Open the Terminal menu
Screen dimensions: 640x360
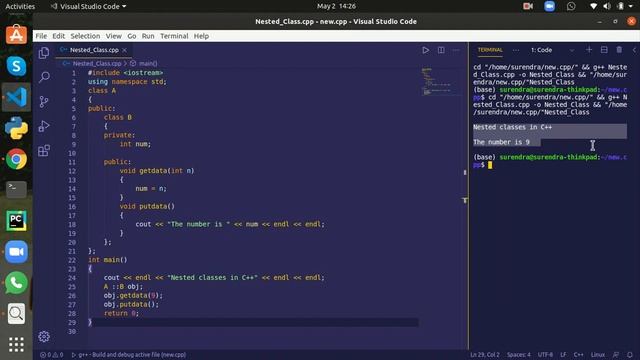[x=174, y=36]
